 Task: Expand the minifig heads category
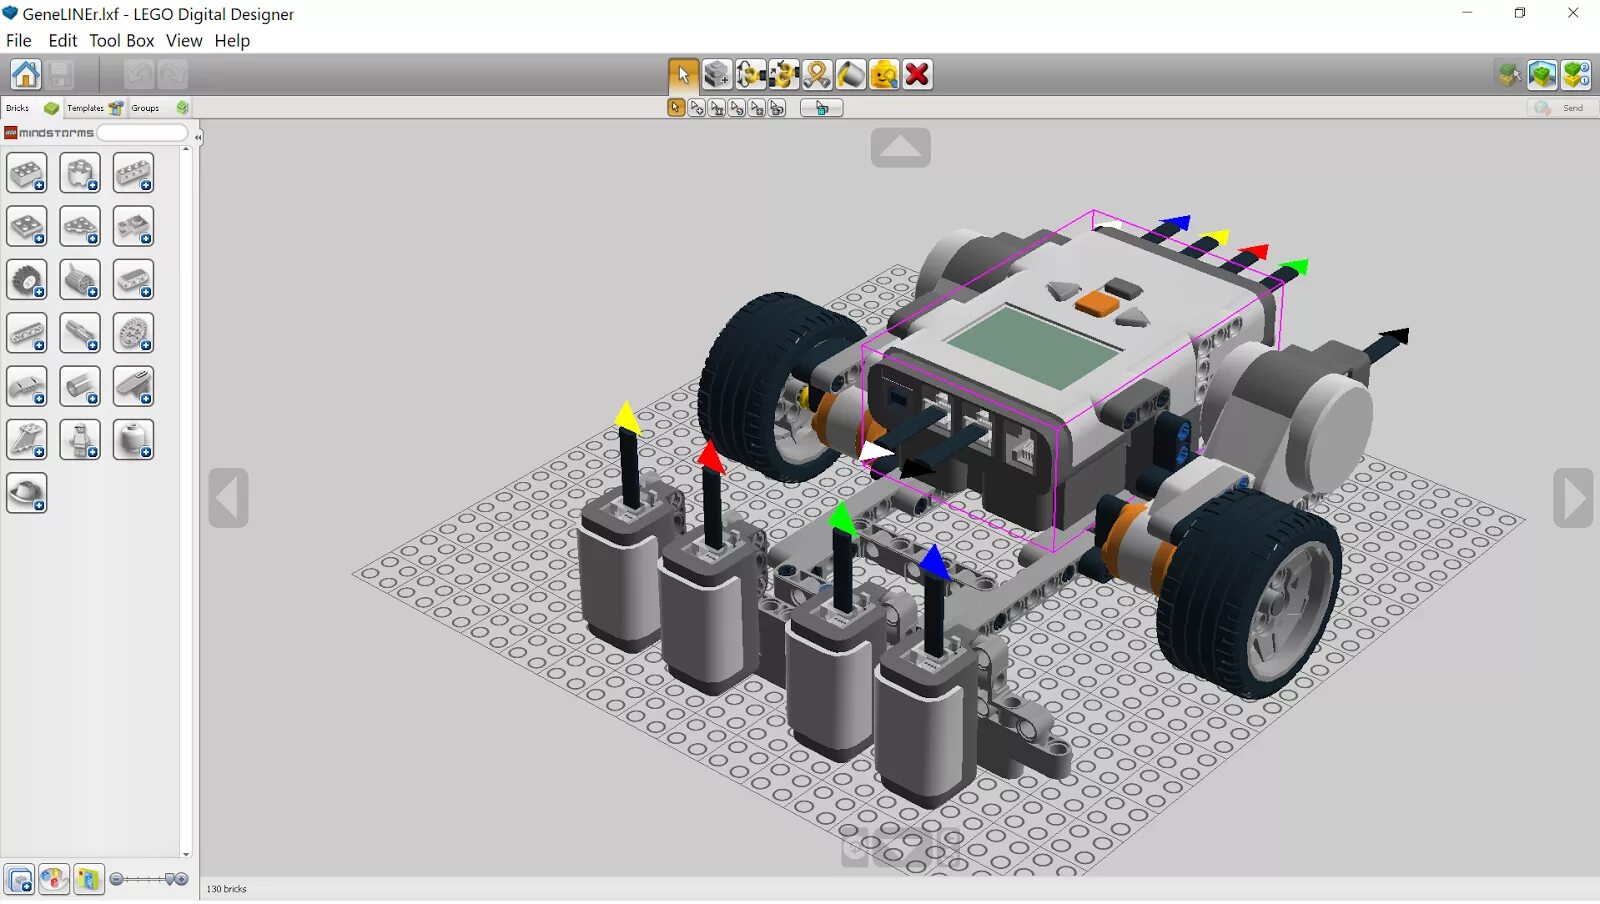[x=133, y=440]
